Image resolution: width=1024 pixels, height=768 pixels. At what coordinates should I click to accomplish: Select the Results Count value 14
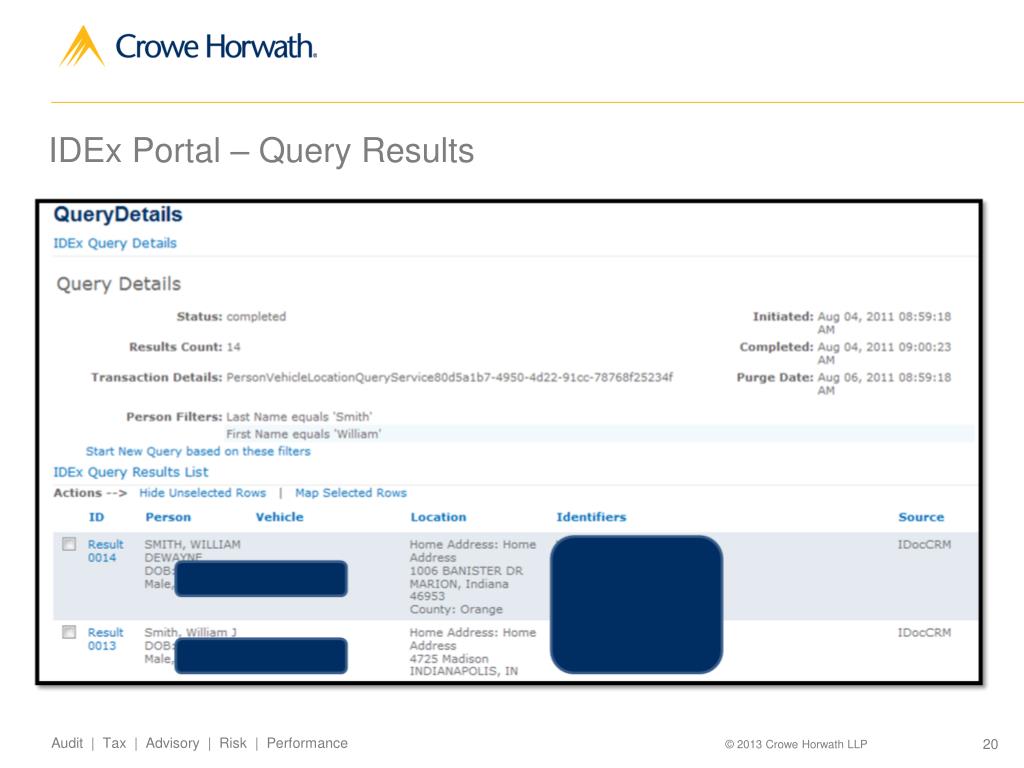tap(233, 347)
